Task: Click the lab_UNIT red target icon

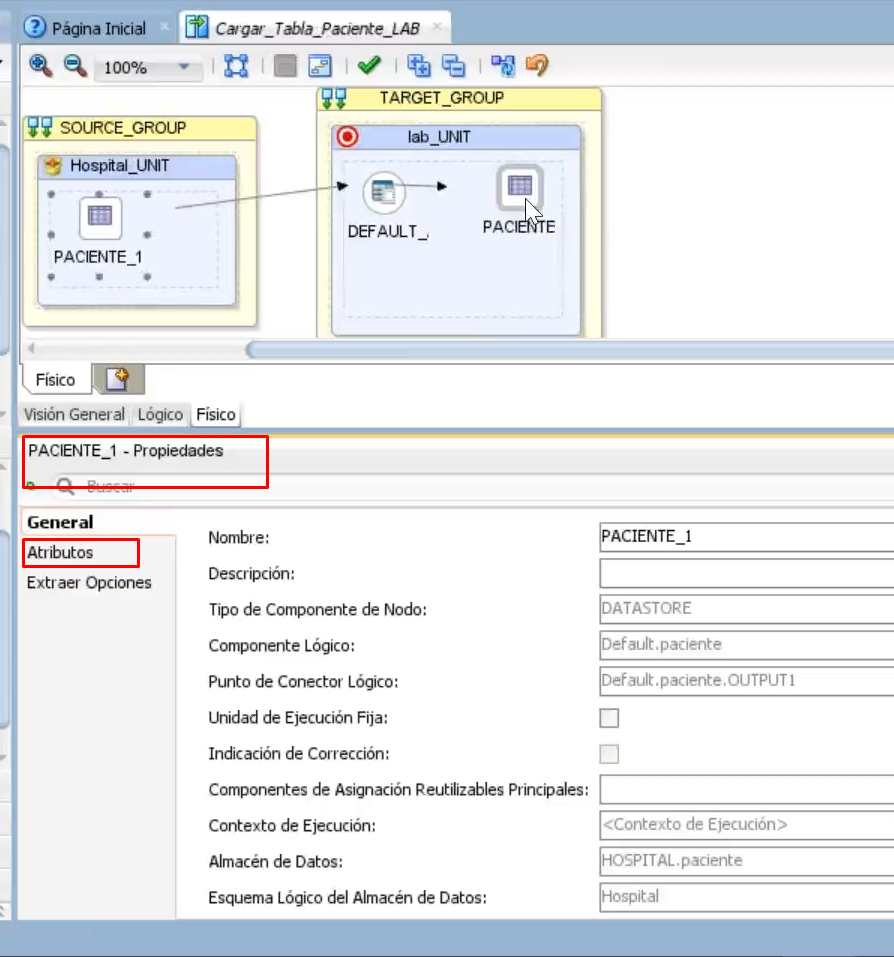Action: [x=348, y=137]
